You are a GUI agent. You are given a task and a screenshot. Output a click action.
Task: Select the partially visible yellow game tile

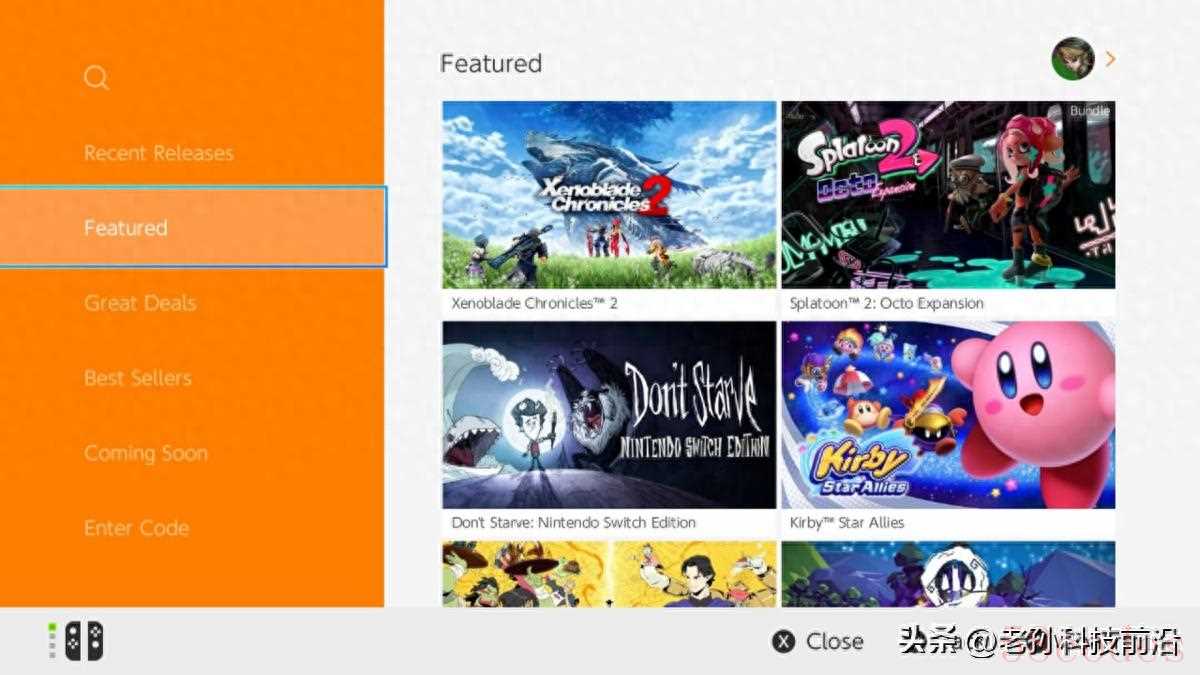pos(609,574)
